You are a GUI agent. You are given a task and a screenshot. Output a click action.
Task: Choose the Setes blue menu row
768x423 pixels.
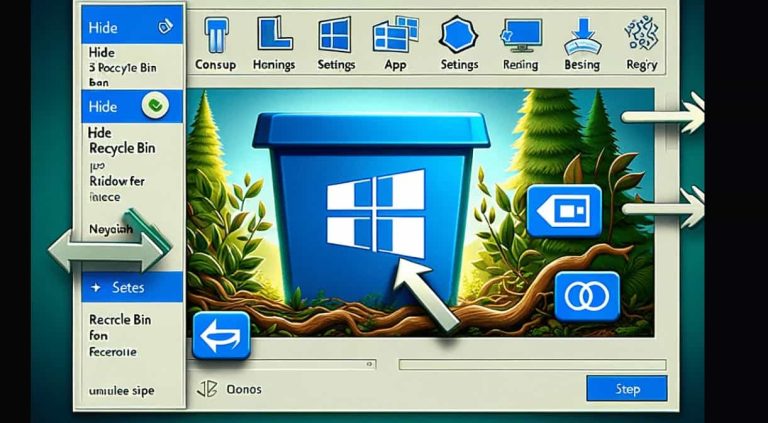pyautogui.click(x=132, y=287)
